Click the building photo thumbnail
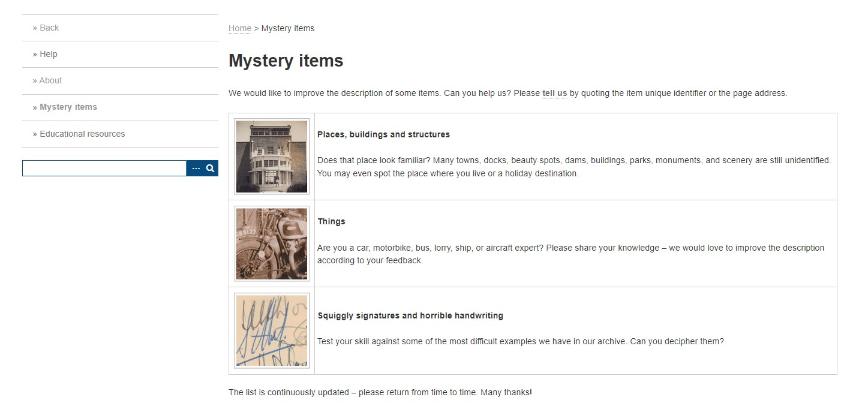Viewport: 850px width, 415px height. coord(271,157)
